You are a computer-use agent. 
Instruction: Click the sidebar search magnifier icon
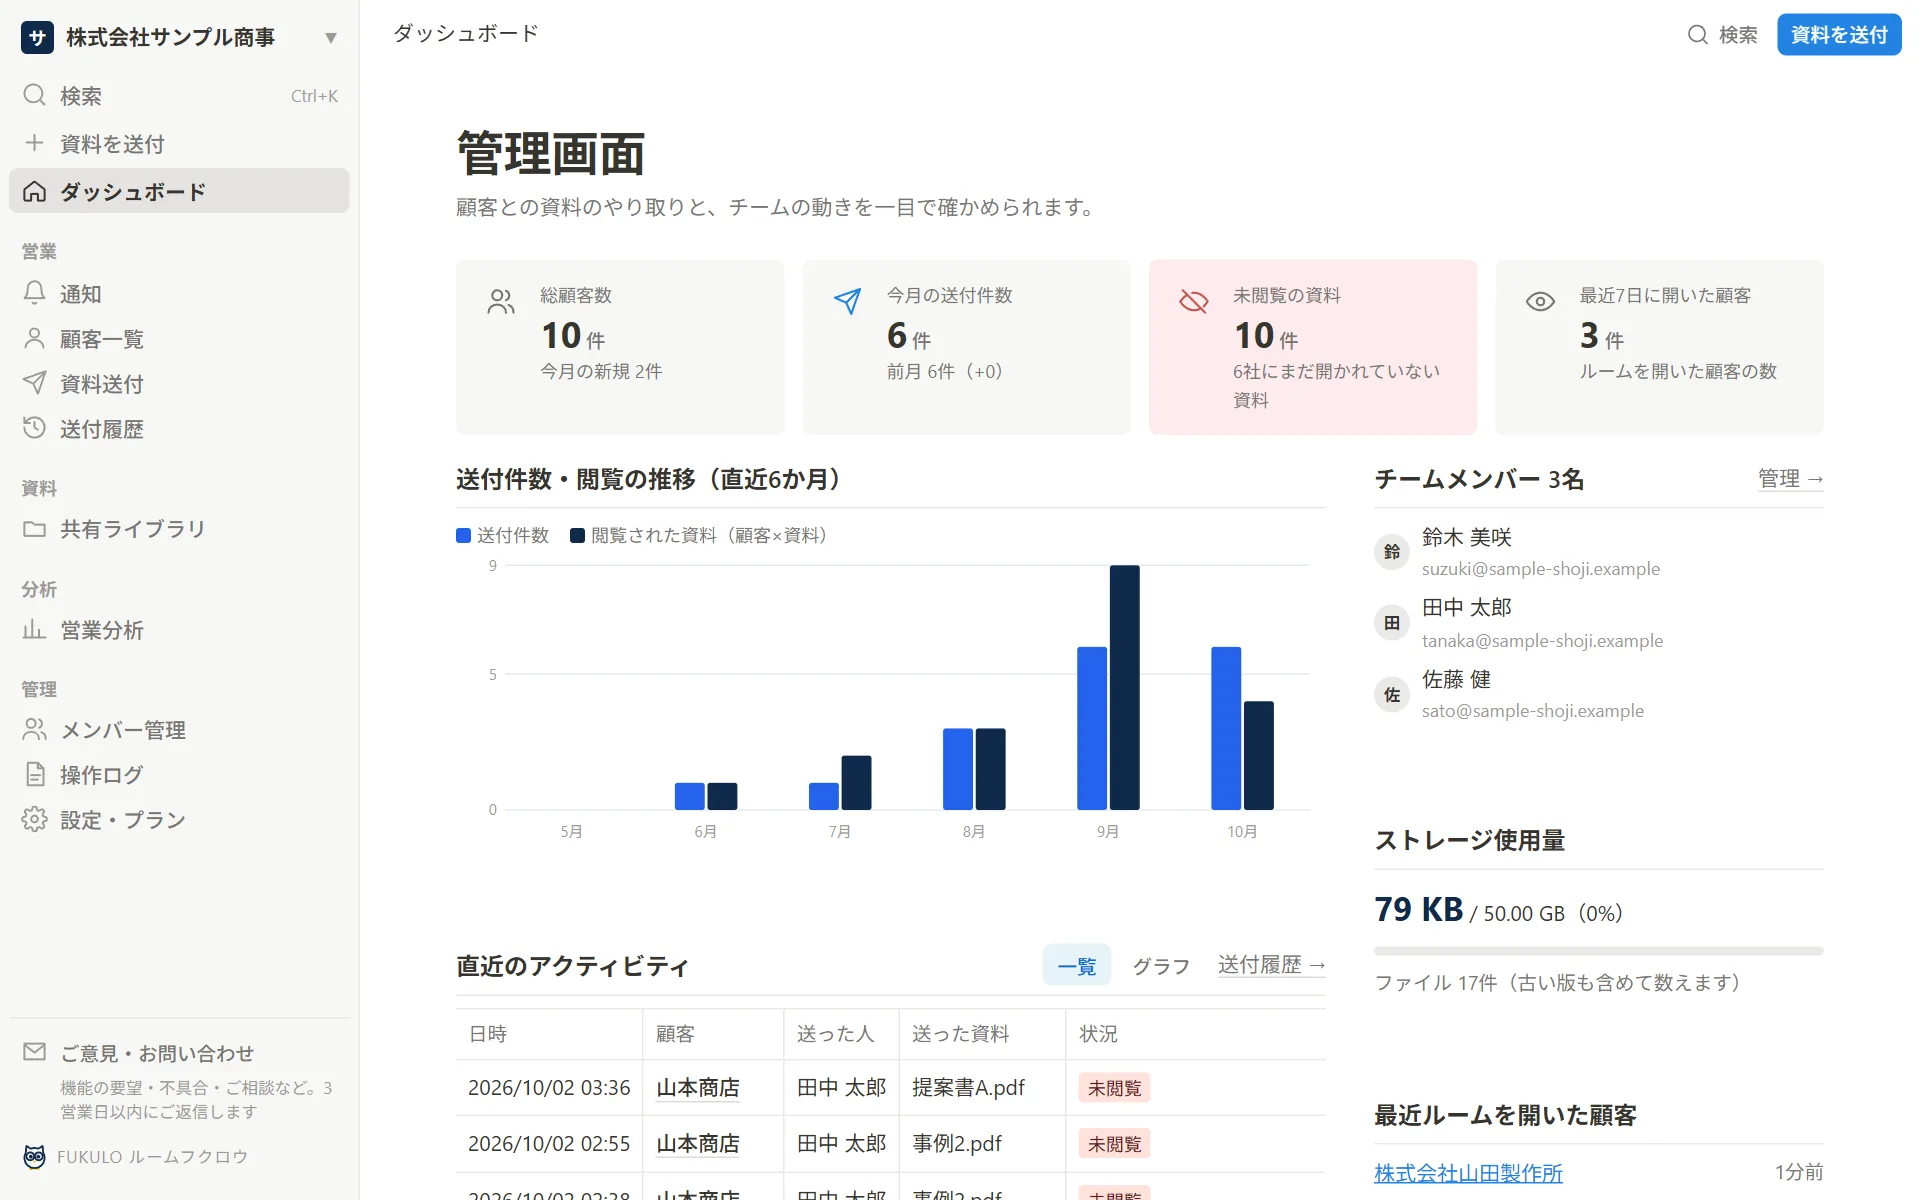click(35, 95)
